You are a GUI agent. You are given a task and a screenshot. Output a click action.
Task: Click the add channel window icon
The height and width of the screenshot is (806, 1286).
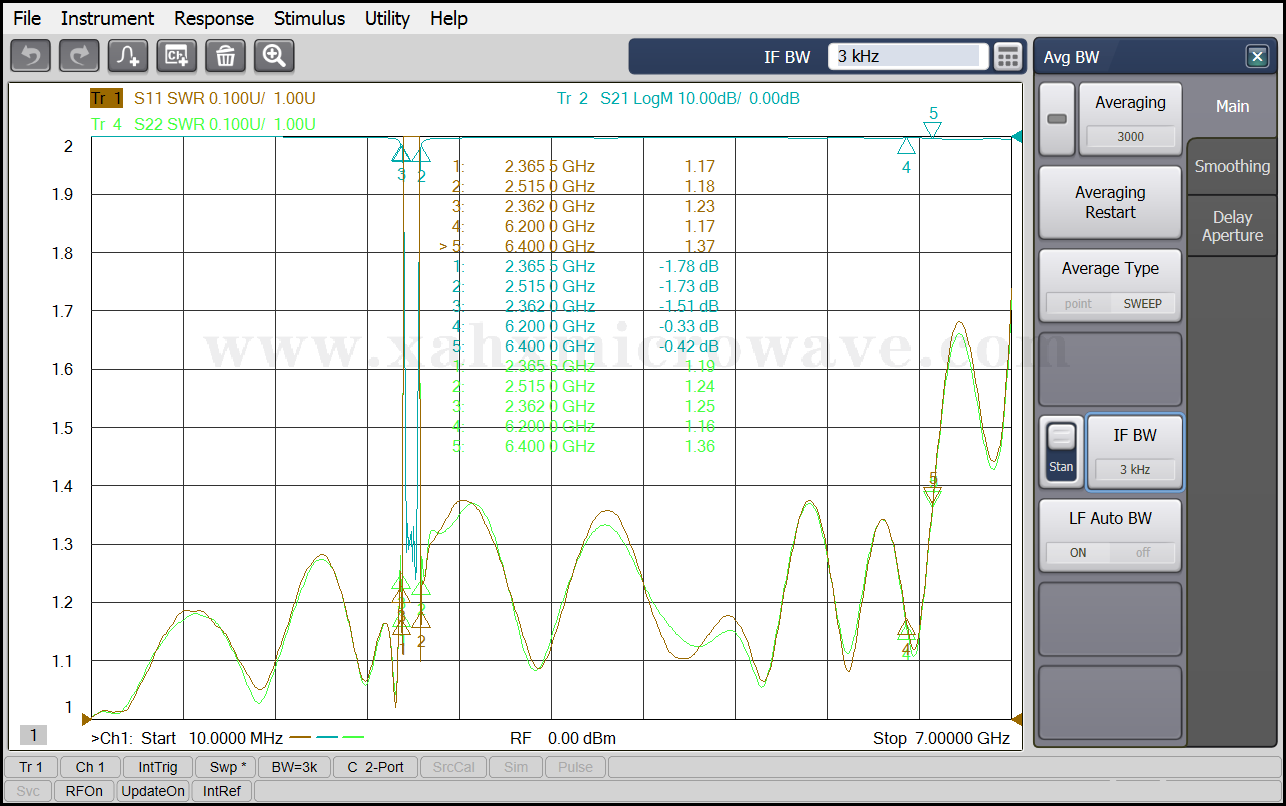(x=177, y=56)
